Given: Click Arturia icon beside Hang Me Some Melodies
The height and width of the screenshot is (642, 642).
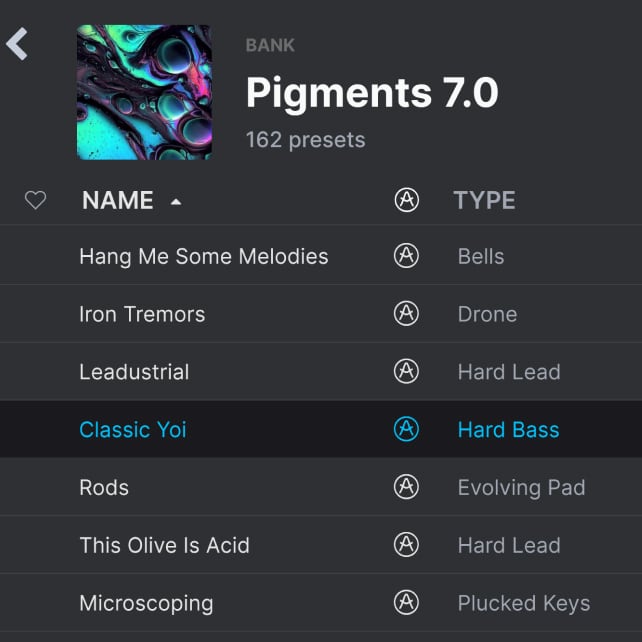Looking at the screenshot, I should tap(406, 256).
